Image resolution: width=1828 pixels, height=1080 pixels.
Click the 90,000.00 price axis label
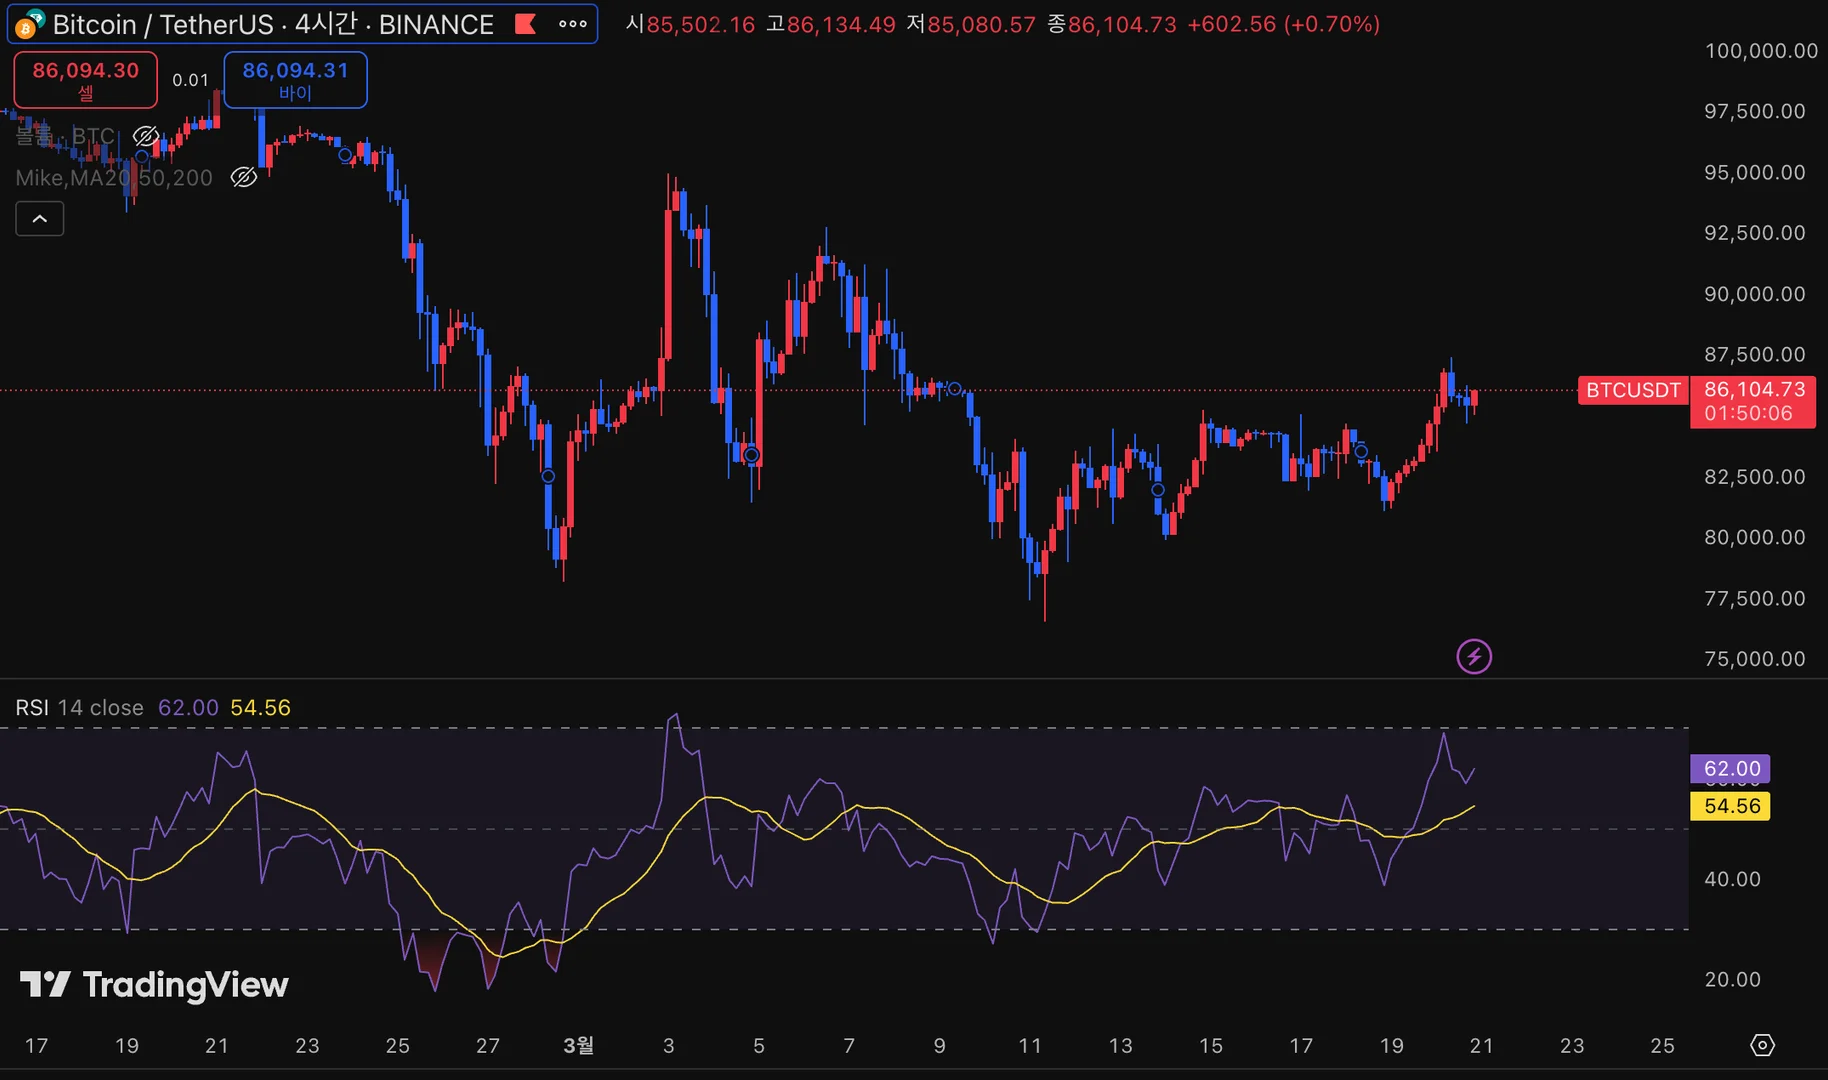tap(1755, 294)
